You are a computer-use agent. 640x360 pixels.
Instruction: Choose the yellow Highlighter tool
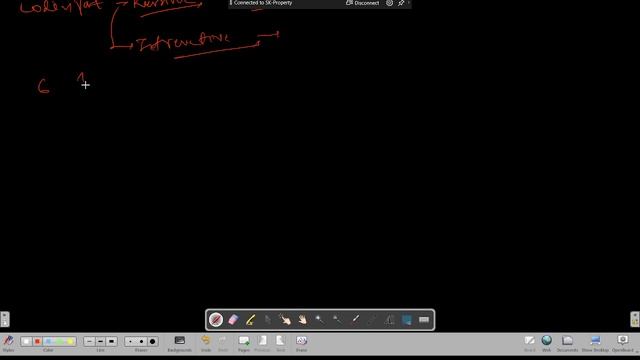click(x=251, y=320)
